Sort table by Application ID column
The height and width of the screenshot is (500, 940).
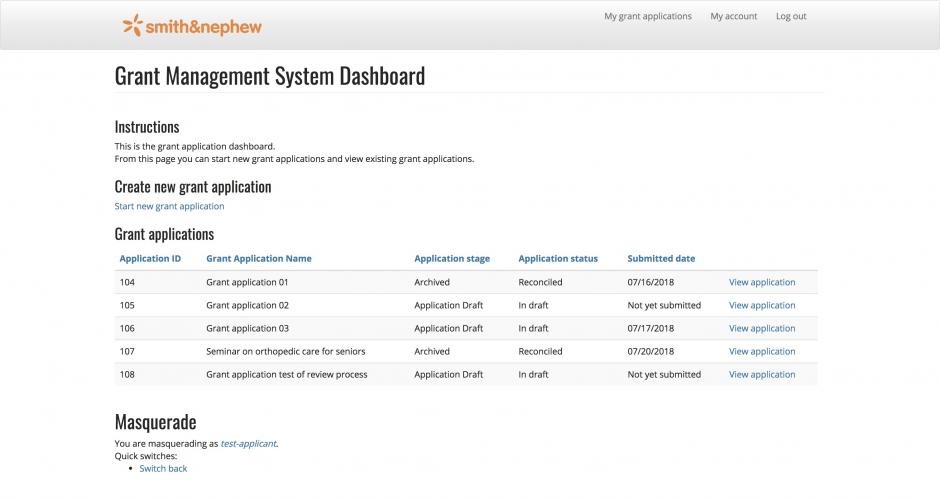(150, 258)
